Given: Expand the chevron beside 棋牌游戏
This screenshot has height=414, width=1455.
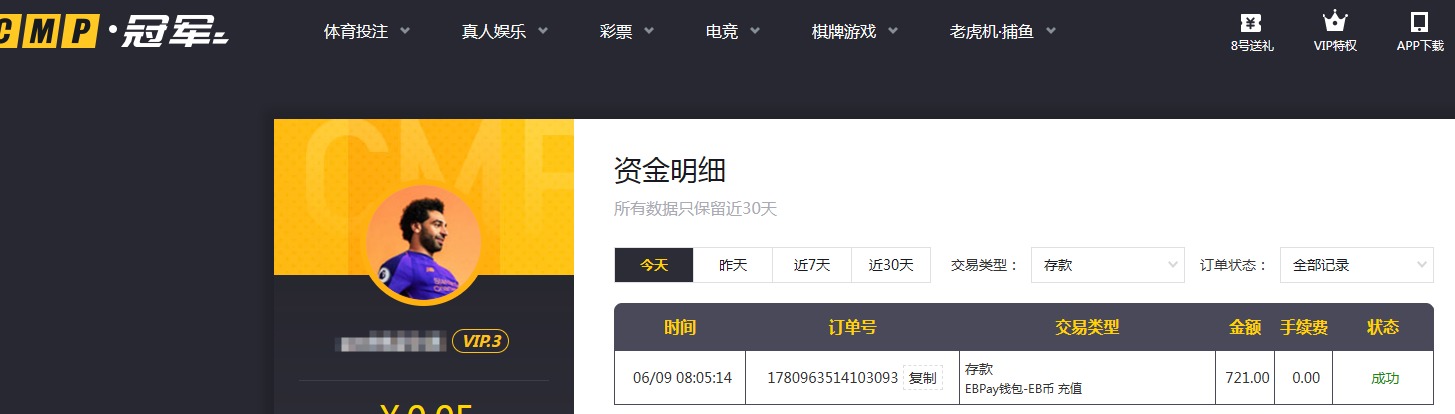Looking at the screenshot, I should coord(893,31).
